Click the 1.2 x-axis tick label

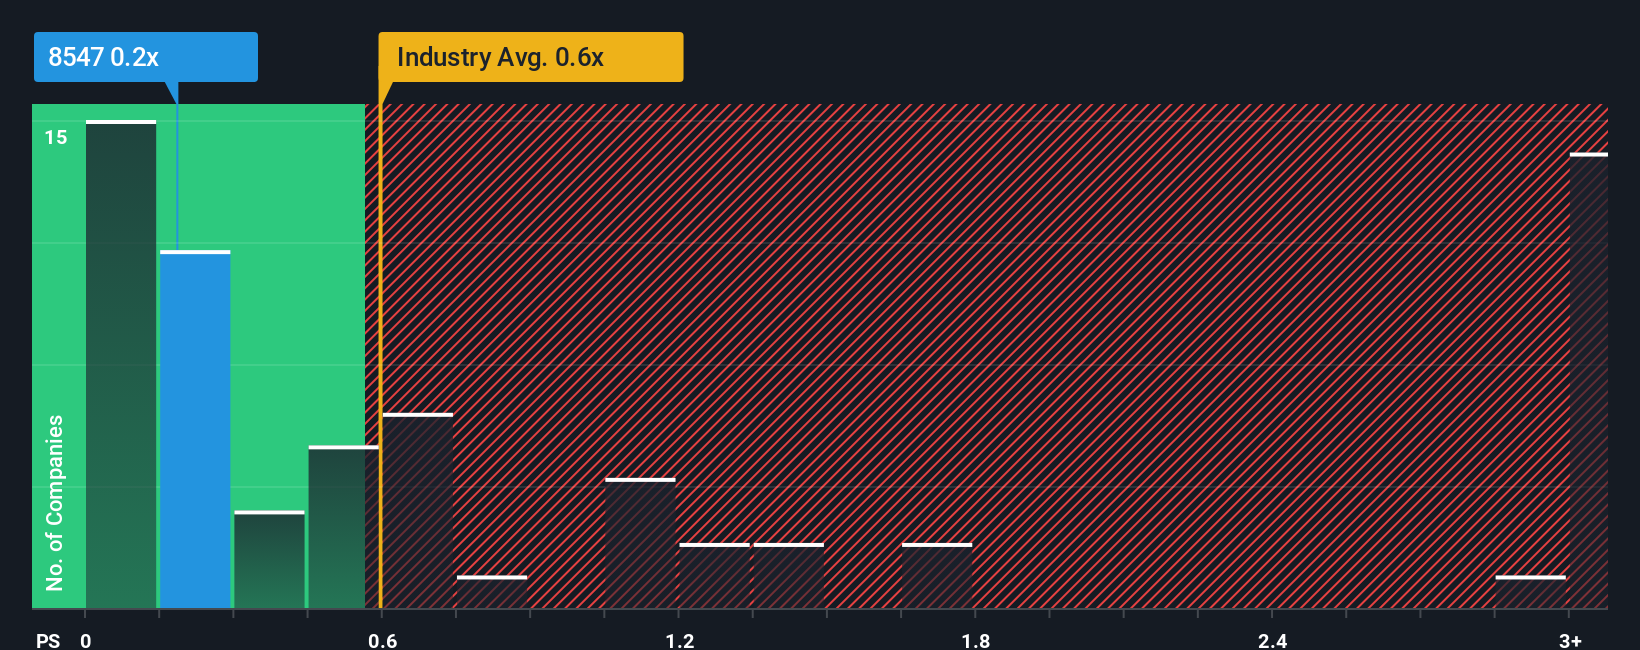(x=679, y=640)
